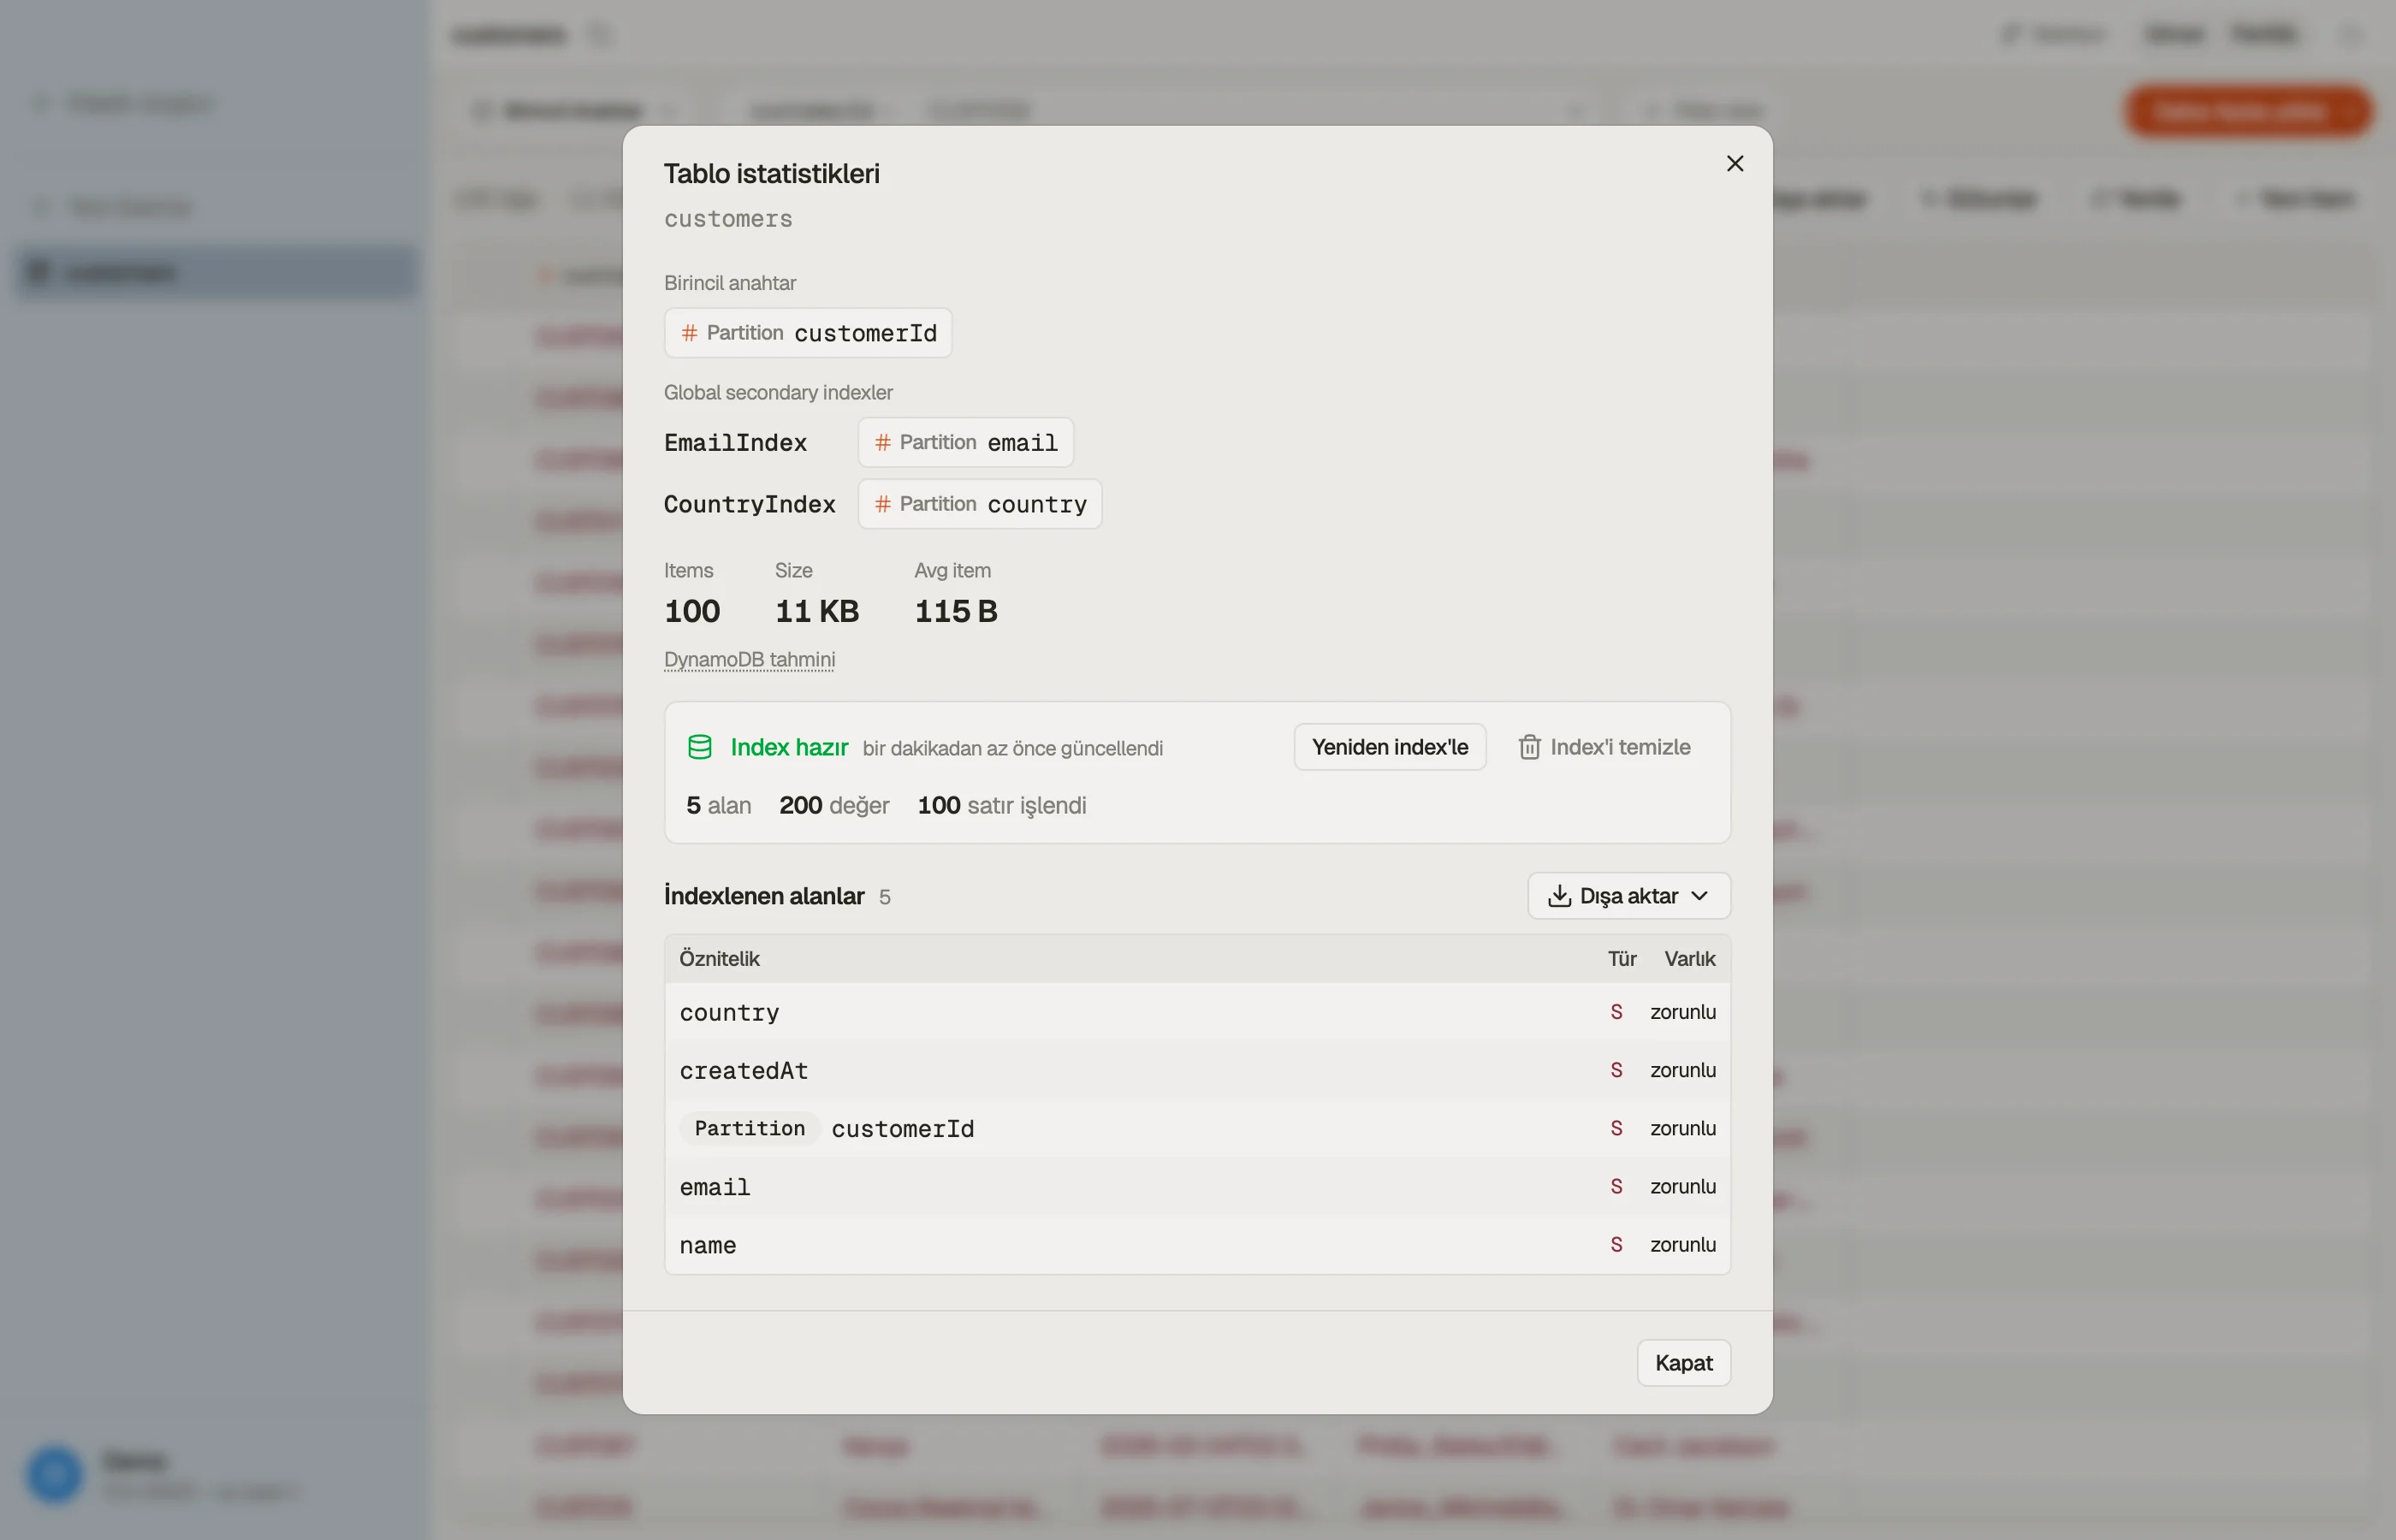
Task: Click the Varlık column header
Action: pyautogui.click(x=1689, y=959)
